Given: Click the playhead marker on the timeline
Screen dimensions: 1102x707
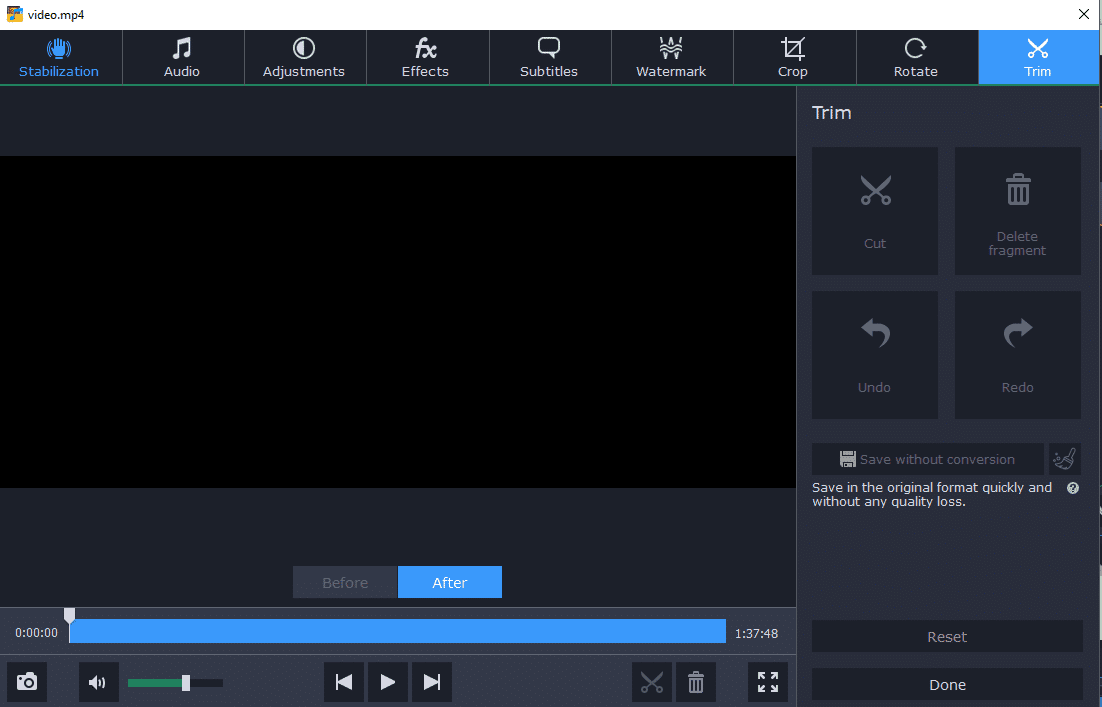Looking at the screenshot, I should 69,615.
